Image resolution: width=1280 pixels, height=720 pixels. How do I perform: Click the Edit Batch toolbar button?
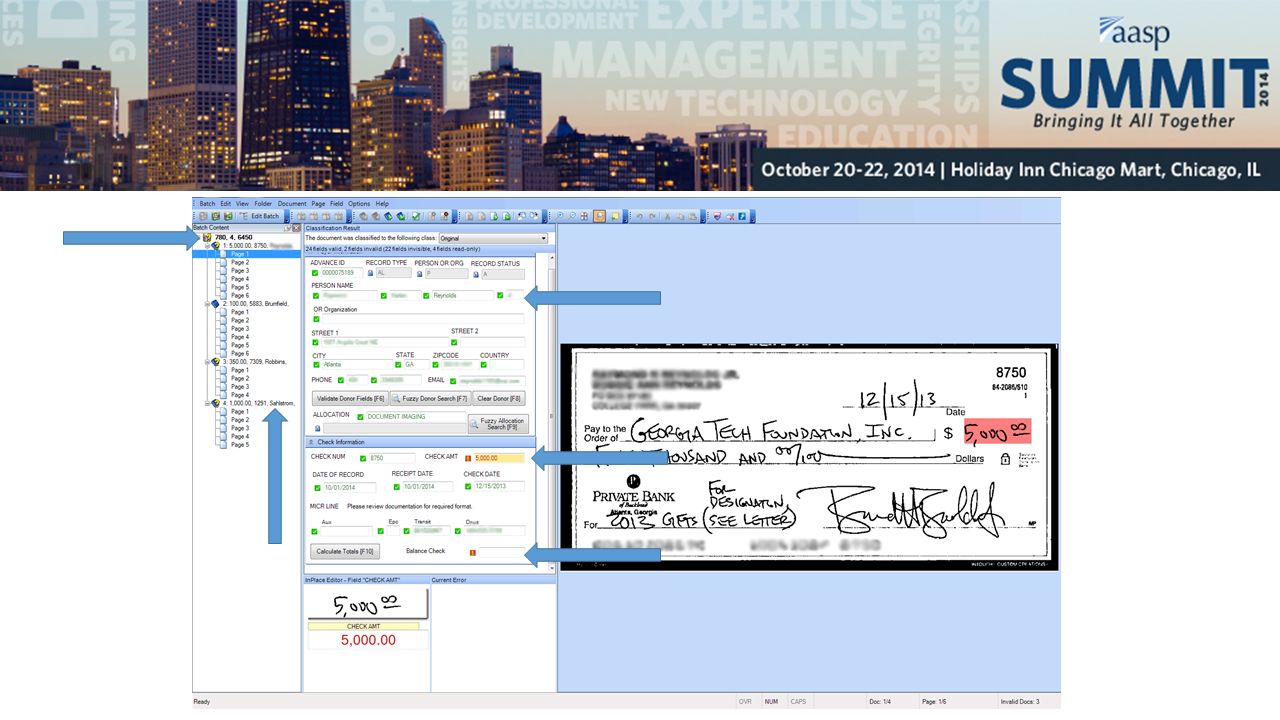259,216
